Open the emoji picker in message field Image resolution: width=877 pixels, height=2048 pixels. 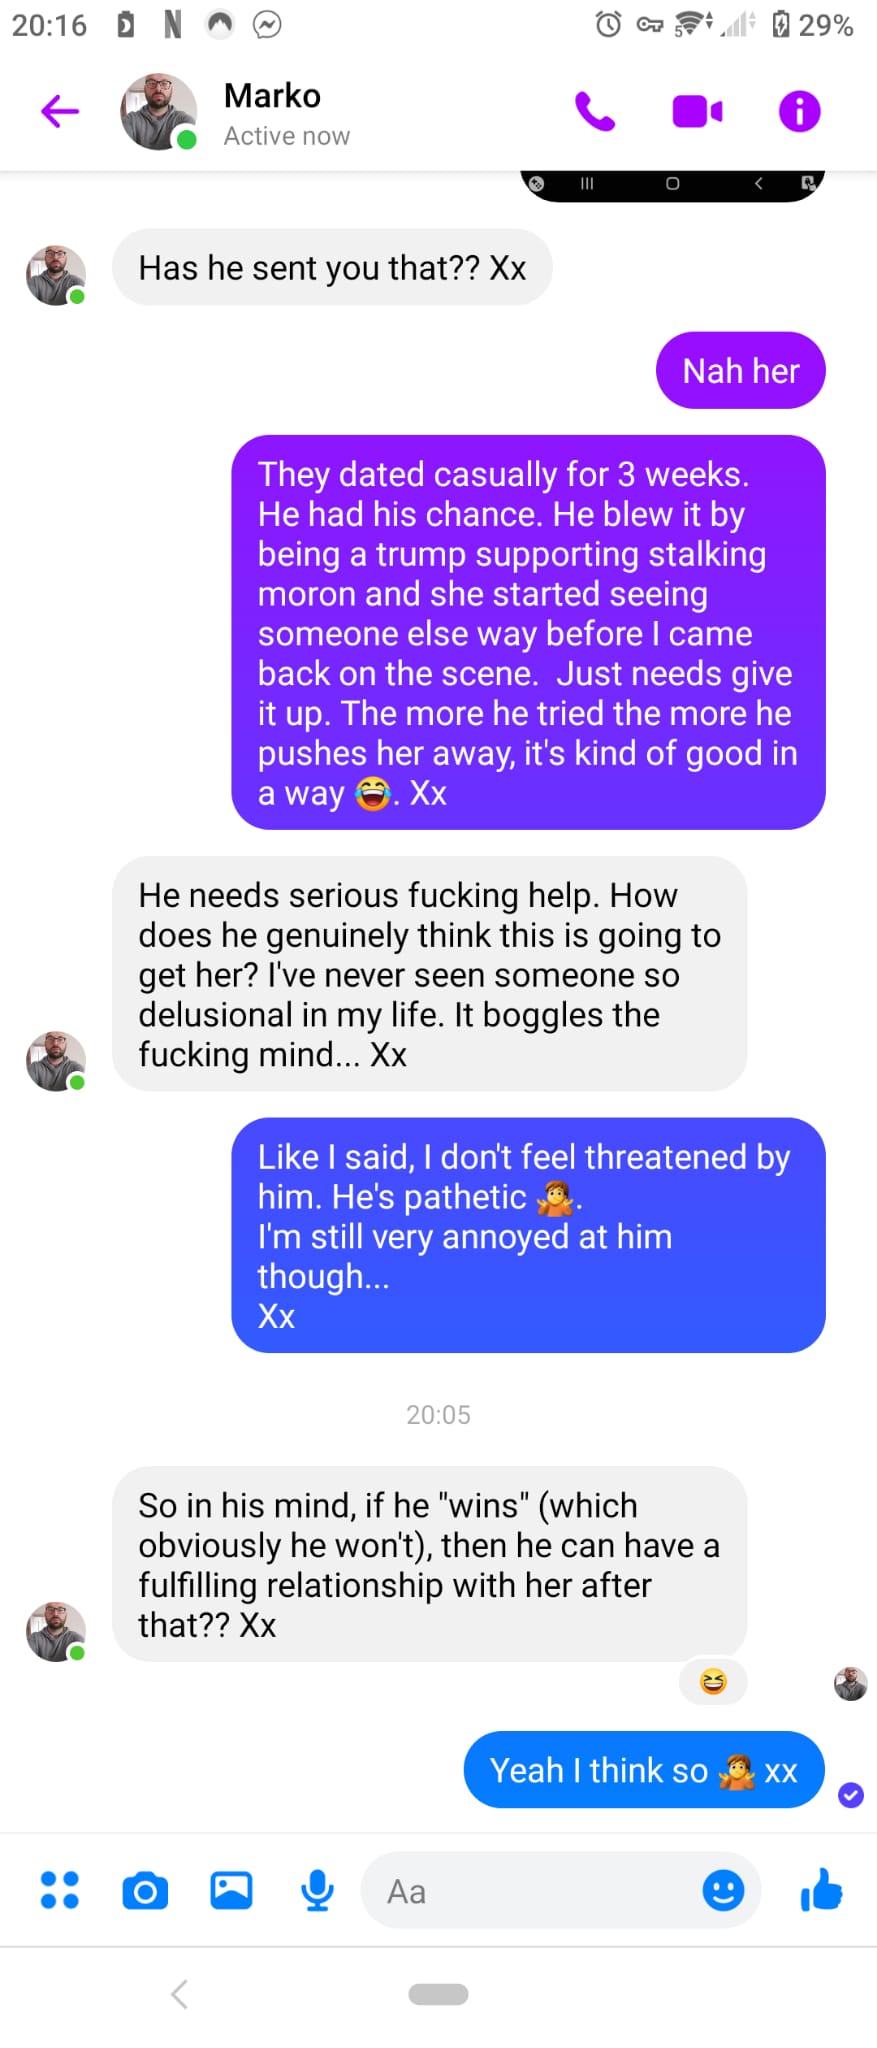coord(723,1890)
